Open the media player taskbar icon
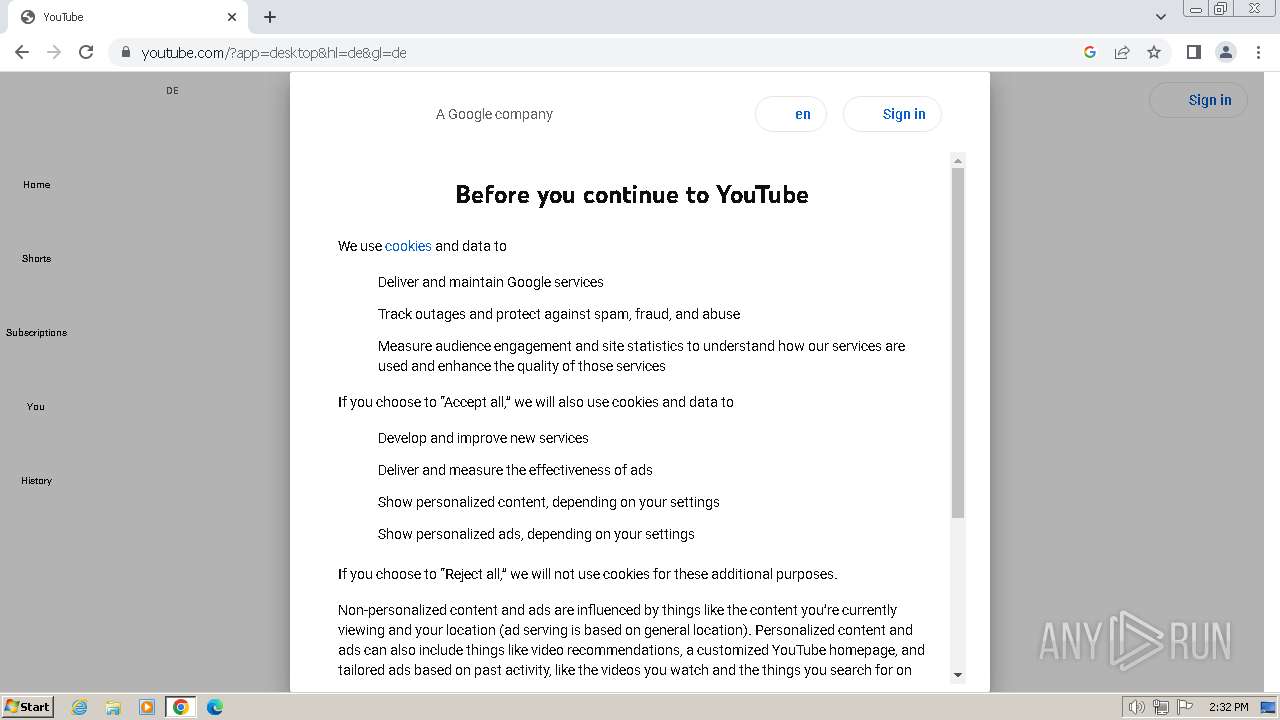Viewport: 1280px width, 720px height. (147, 707)
